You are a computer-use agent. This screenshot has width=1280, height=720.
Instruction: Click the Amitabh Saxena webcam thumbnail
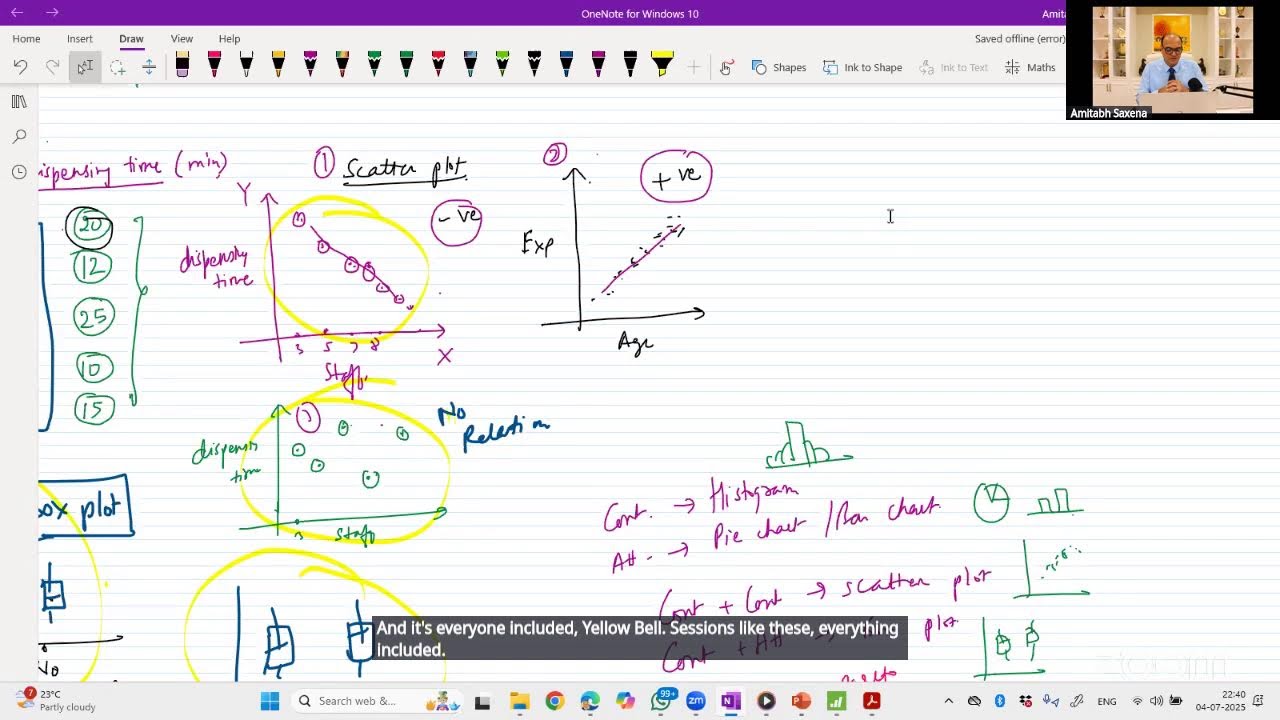click(1172, 61)
